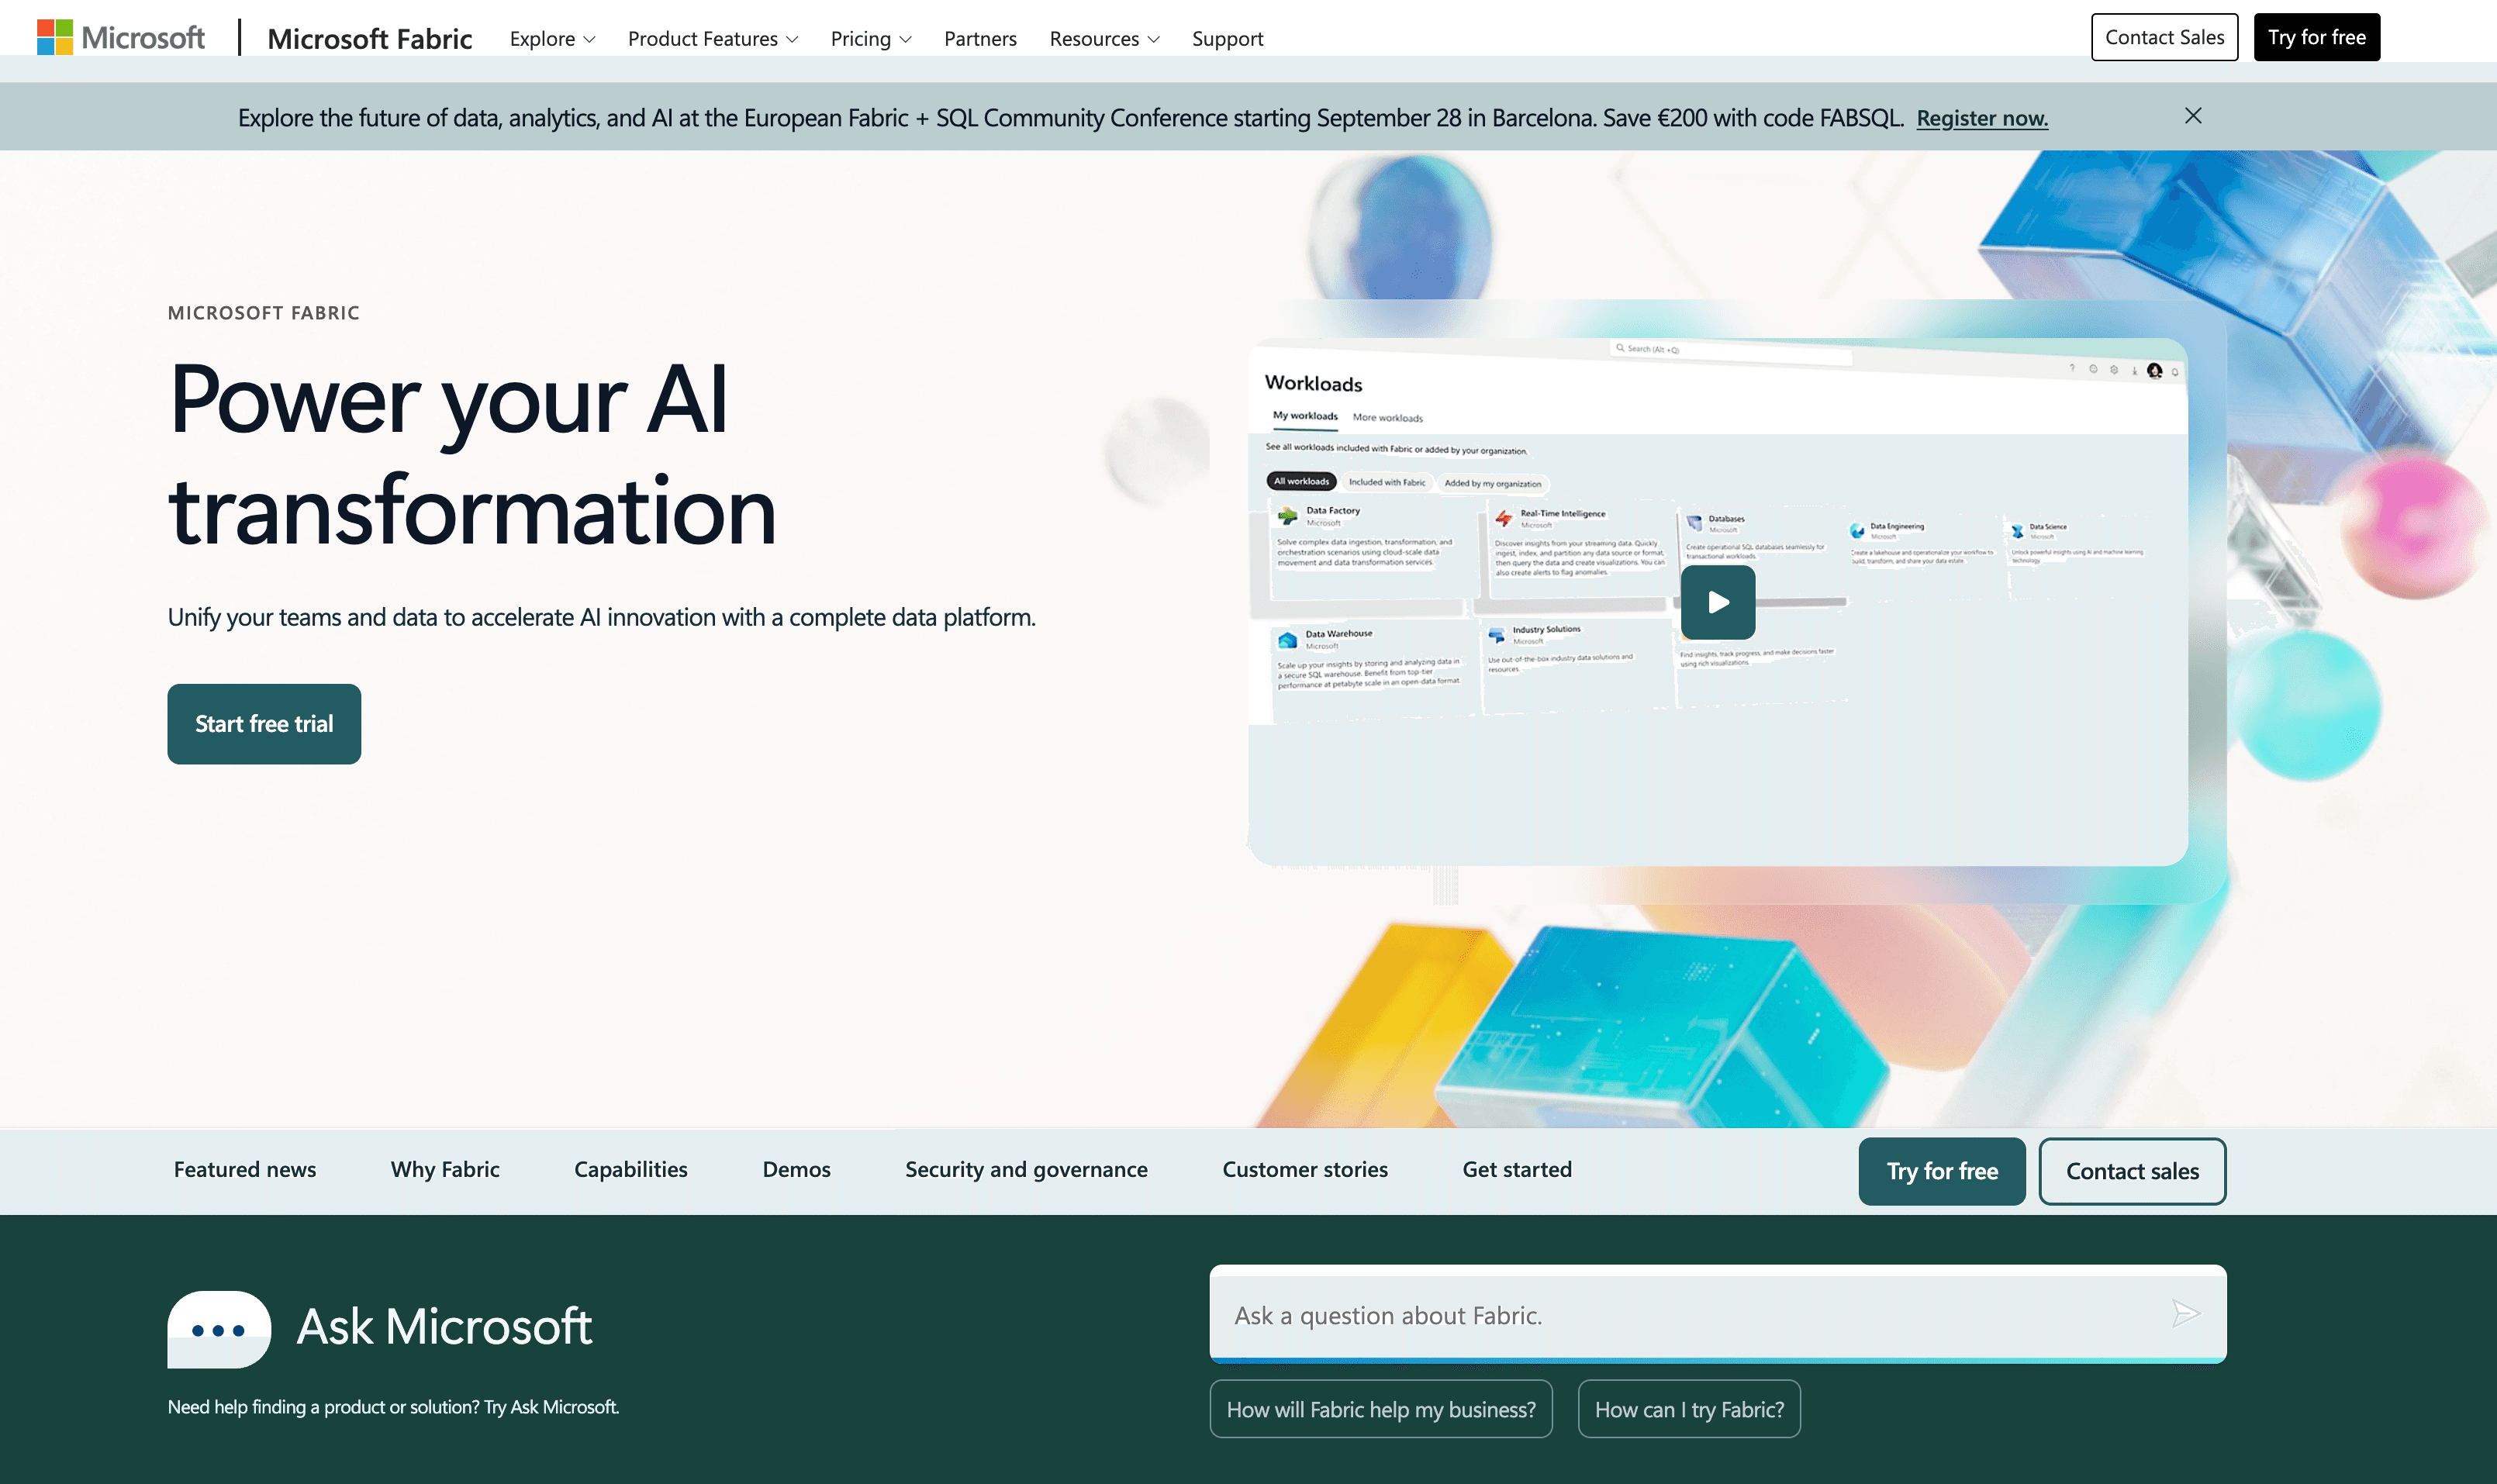This screenshot has width=2497, height=1484.
Task: Open the Support page
Action: [1227, 38]
